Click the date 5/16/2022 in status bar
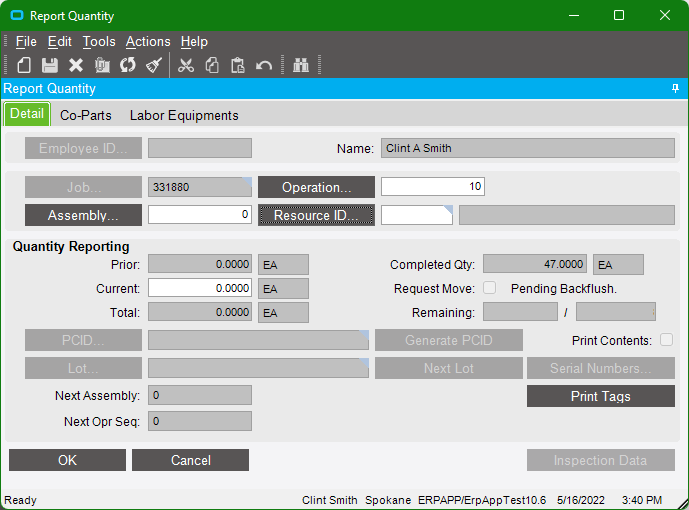 (580, 500)
